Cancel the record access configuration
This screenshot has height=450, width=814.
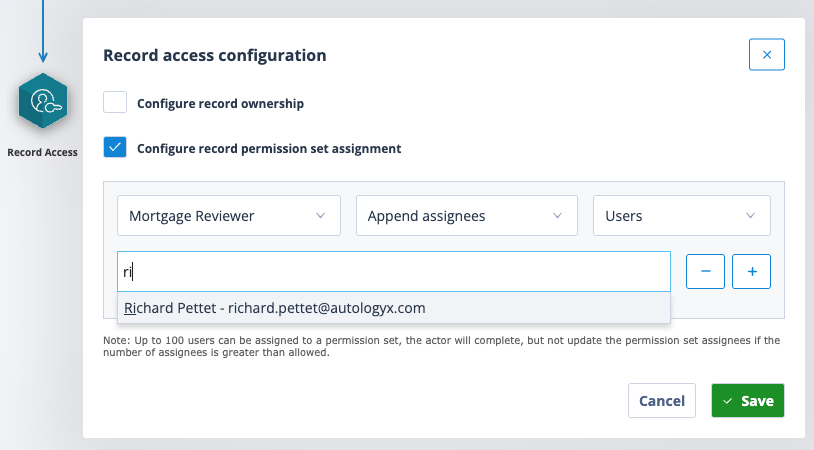tap(662, 401)
